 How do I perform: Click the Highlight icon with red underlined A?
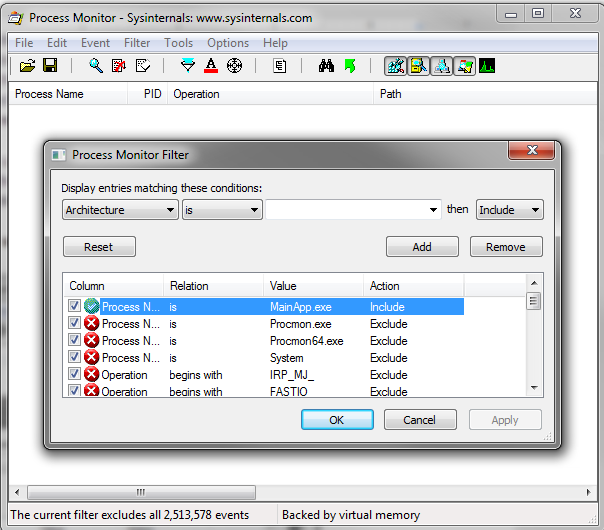(211, 66)
